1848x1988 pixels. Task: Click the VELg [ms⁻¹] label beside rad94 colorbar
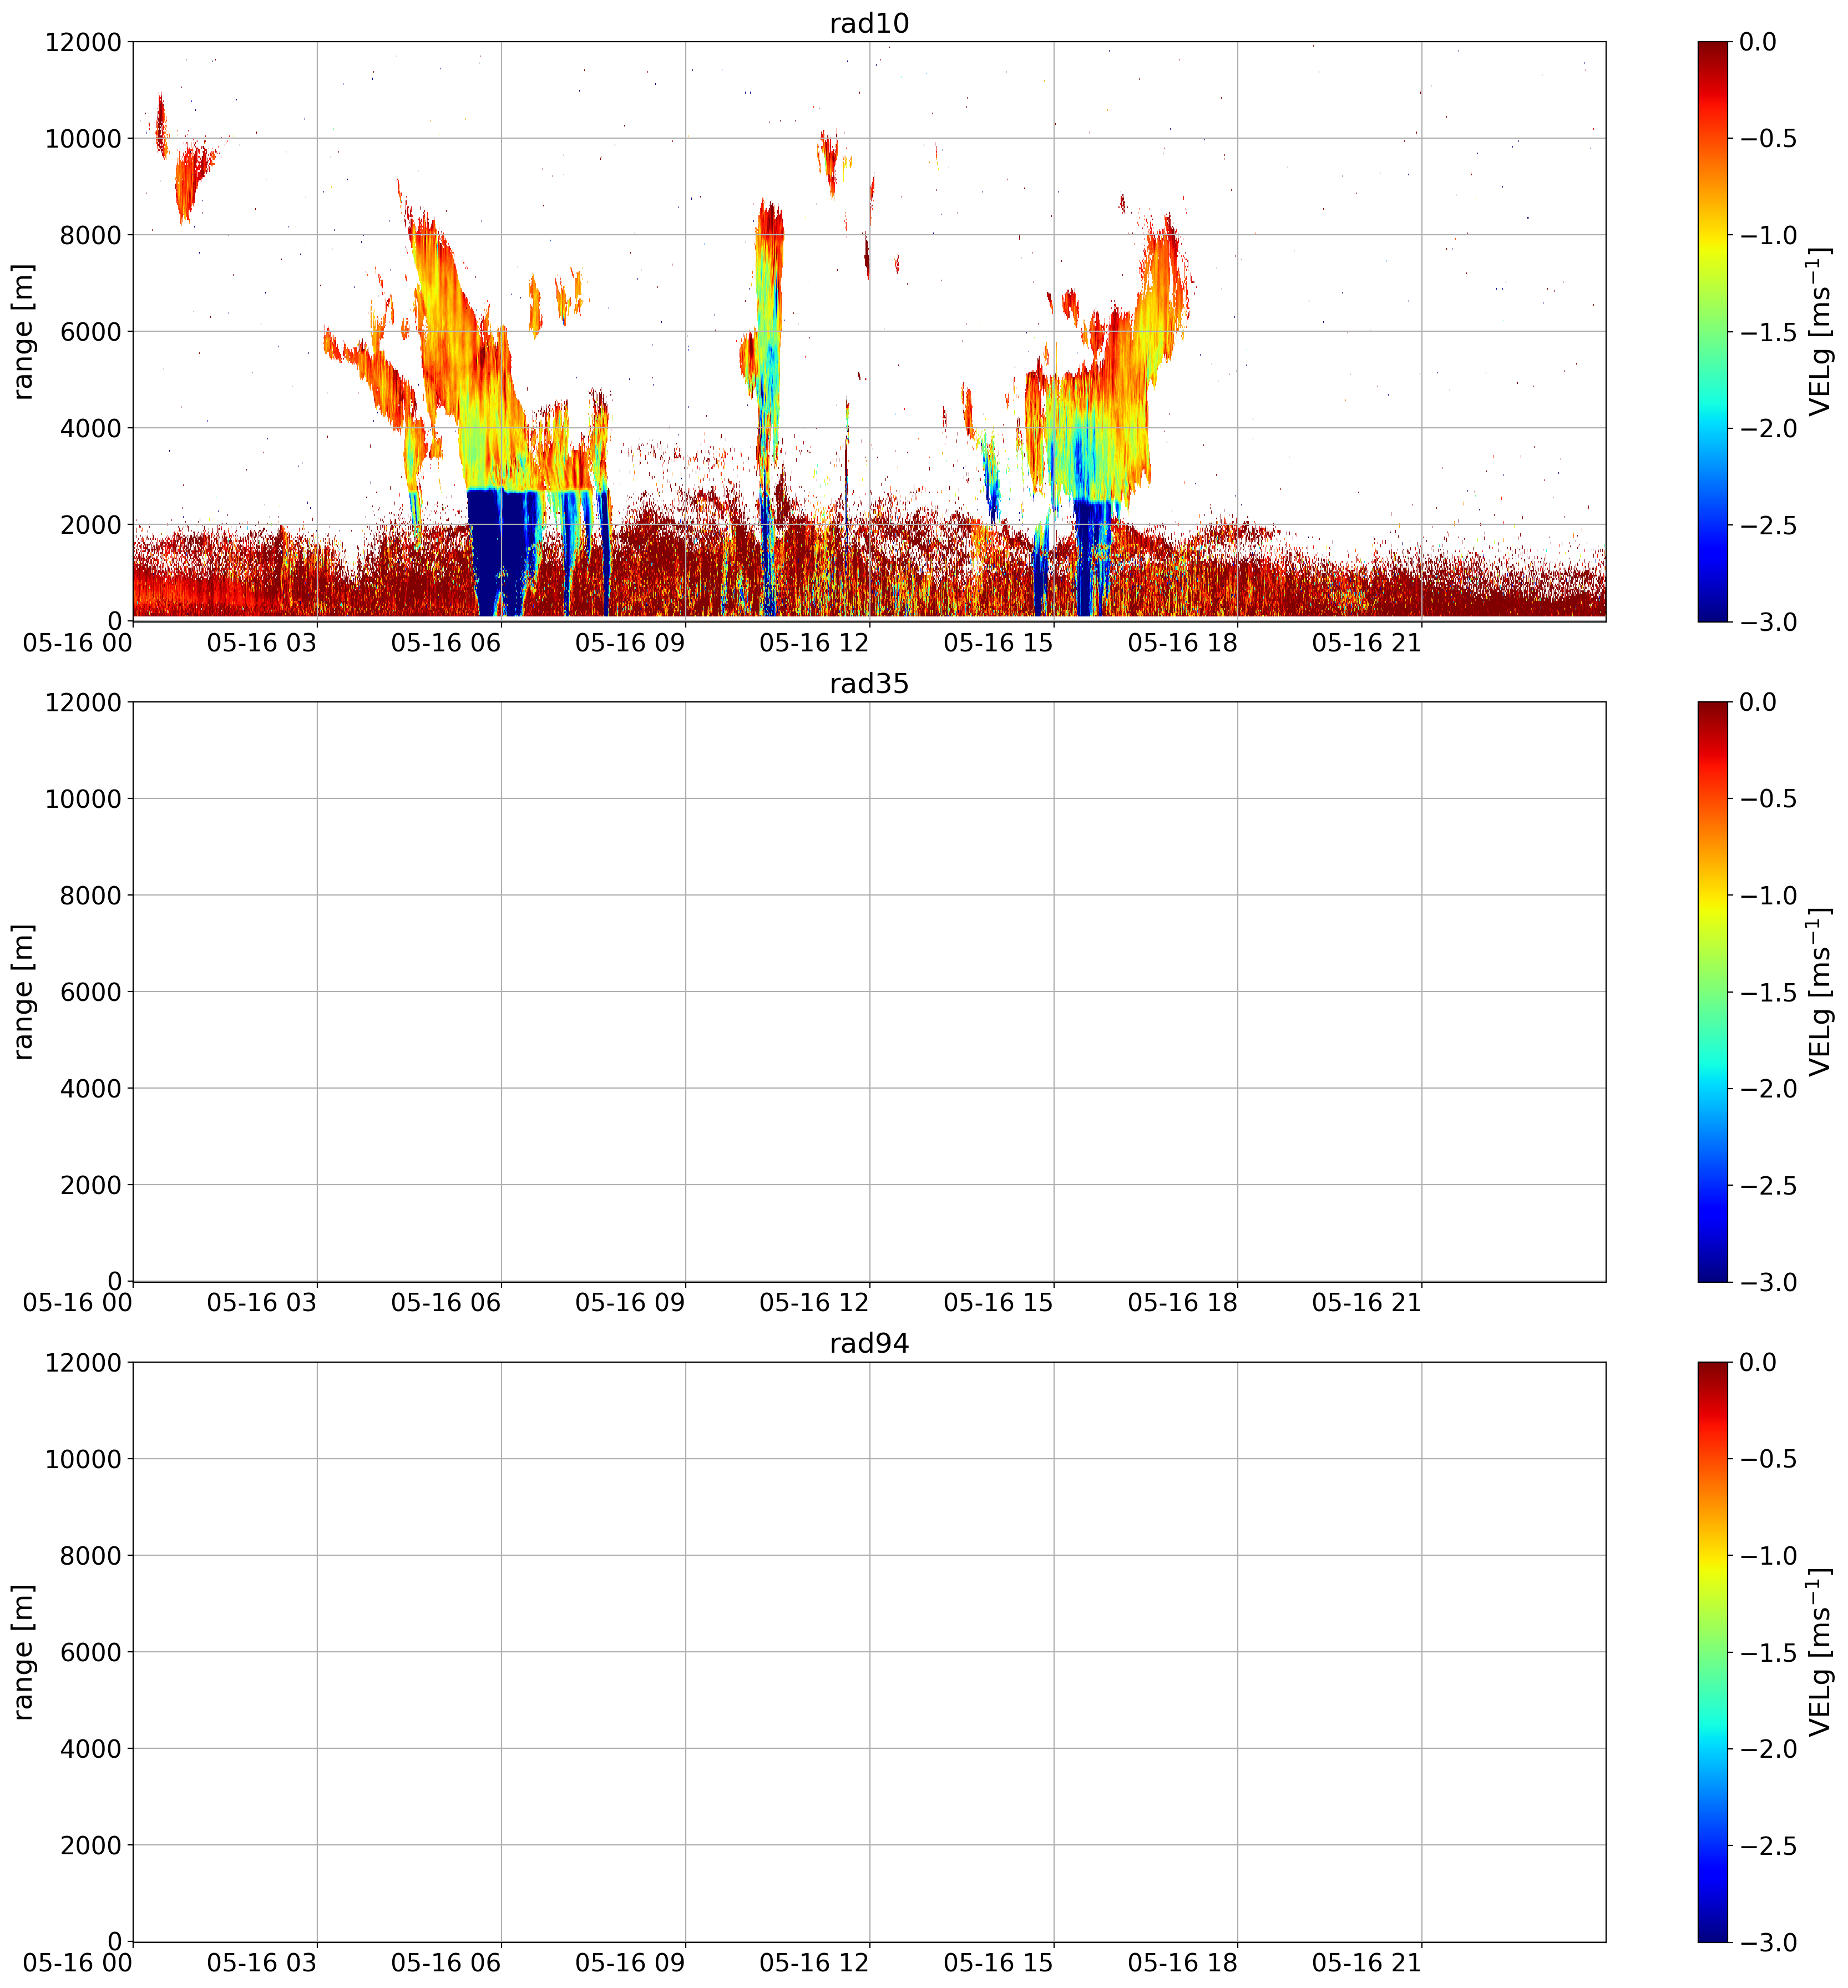point(1820,1651)
